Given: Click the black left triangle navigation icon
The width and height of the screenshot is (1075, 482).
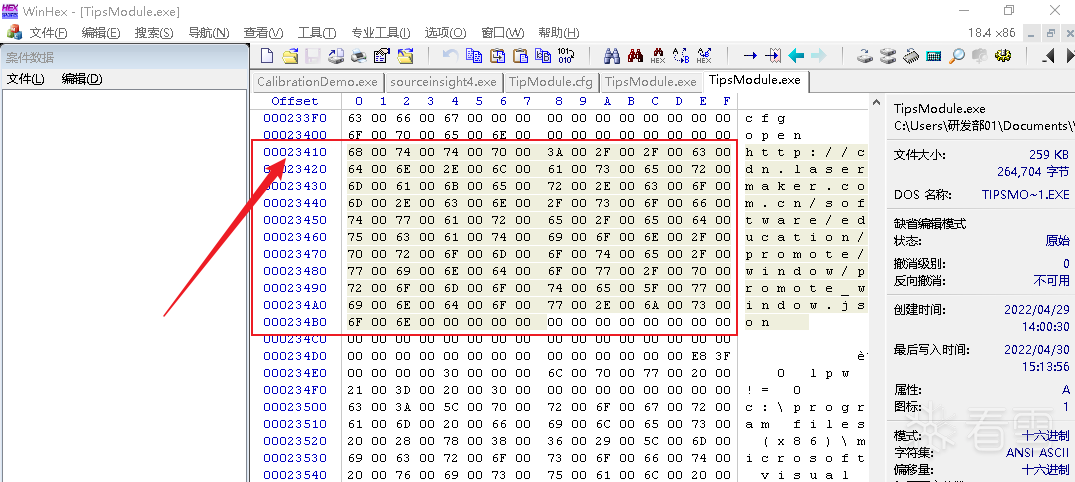Looking at the screenshot, I should (1048, 56).
